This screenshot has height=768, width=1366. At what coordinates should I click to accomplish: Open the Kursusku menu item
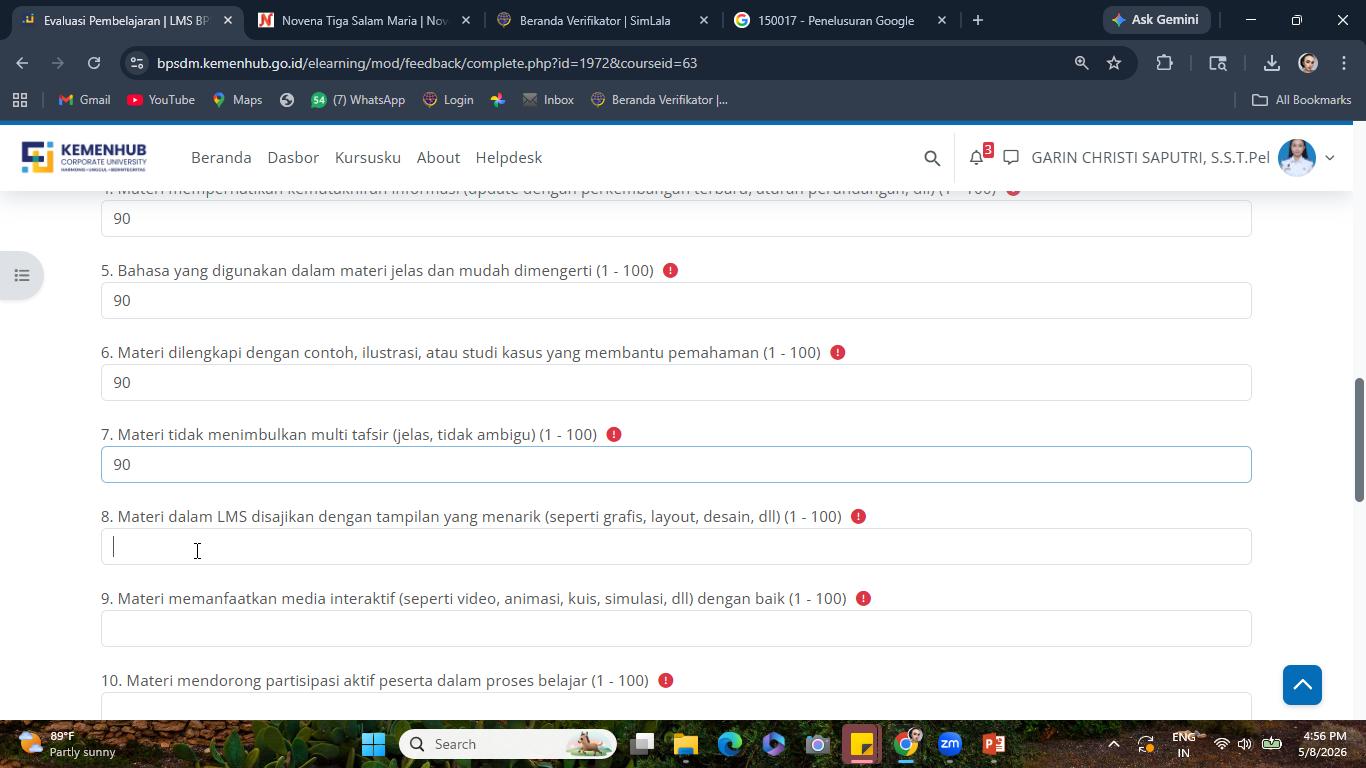coord(368,157)
